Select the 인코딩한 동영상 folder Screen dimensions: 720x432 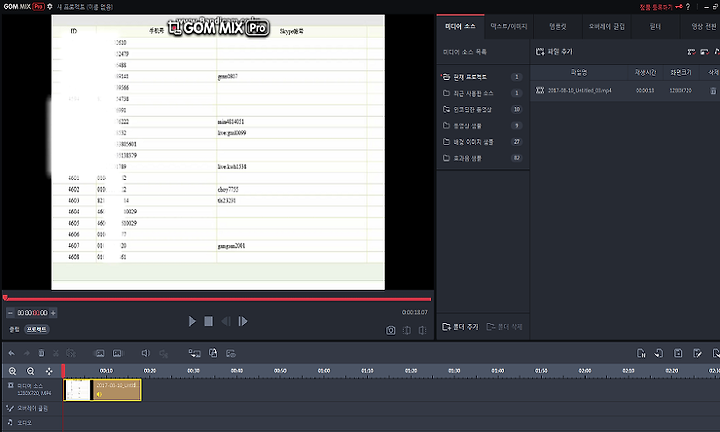pyautogui.click(x=481, y=109)
